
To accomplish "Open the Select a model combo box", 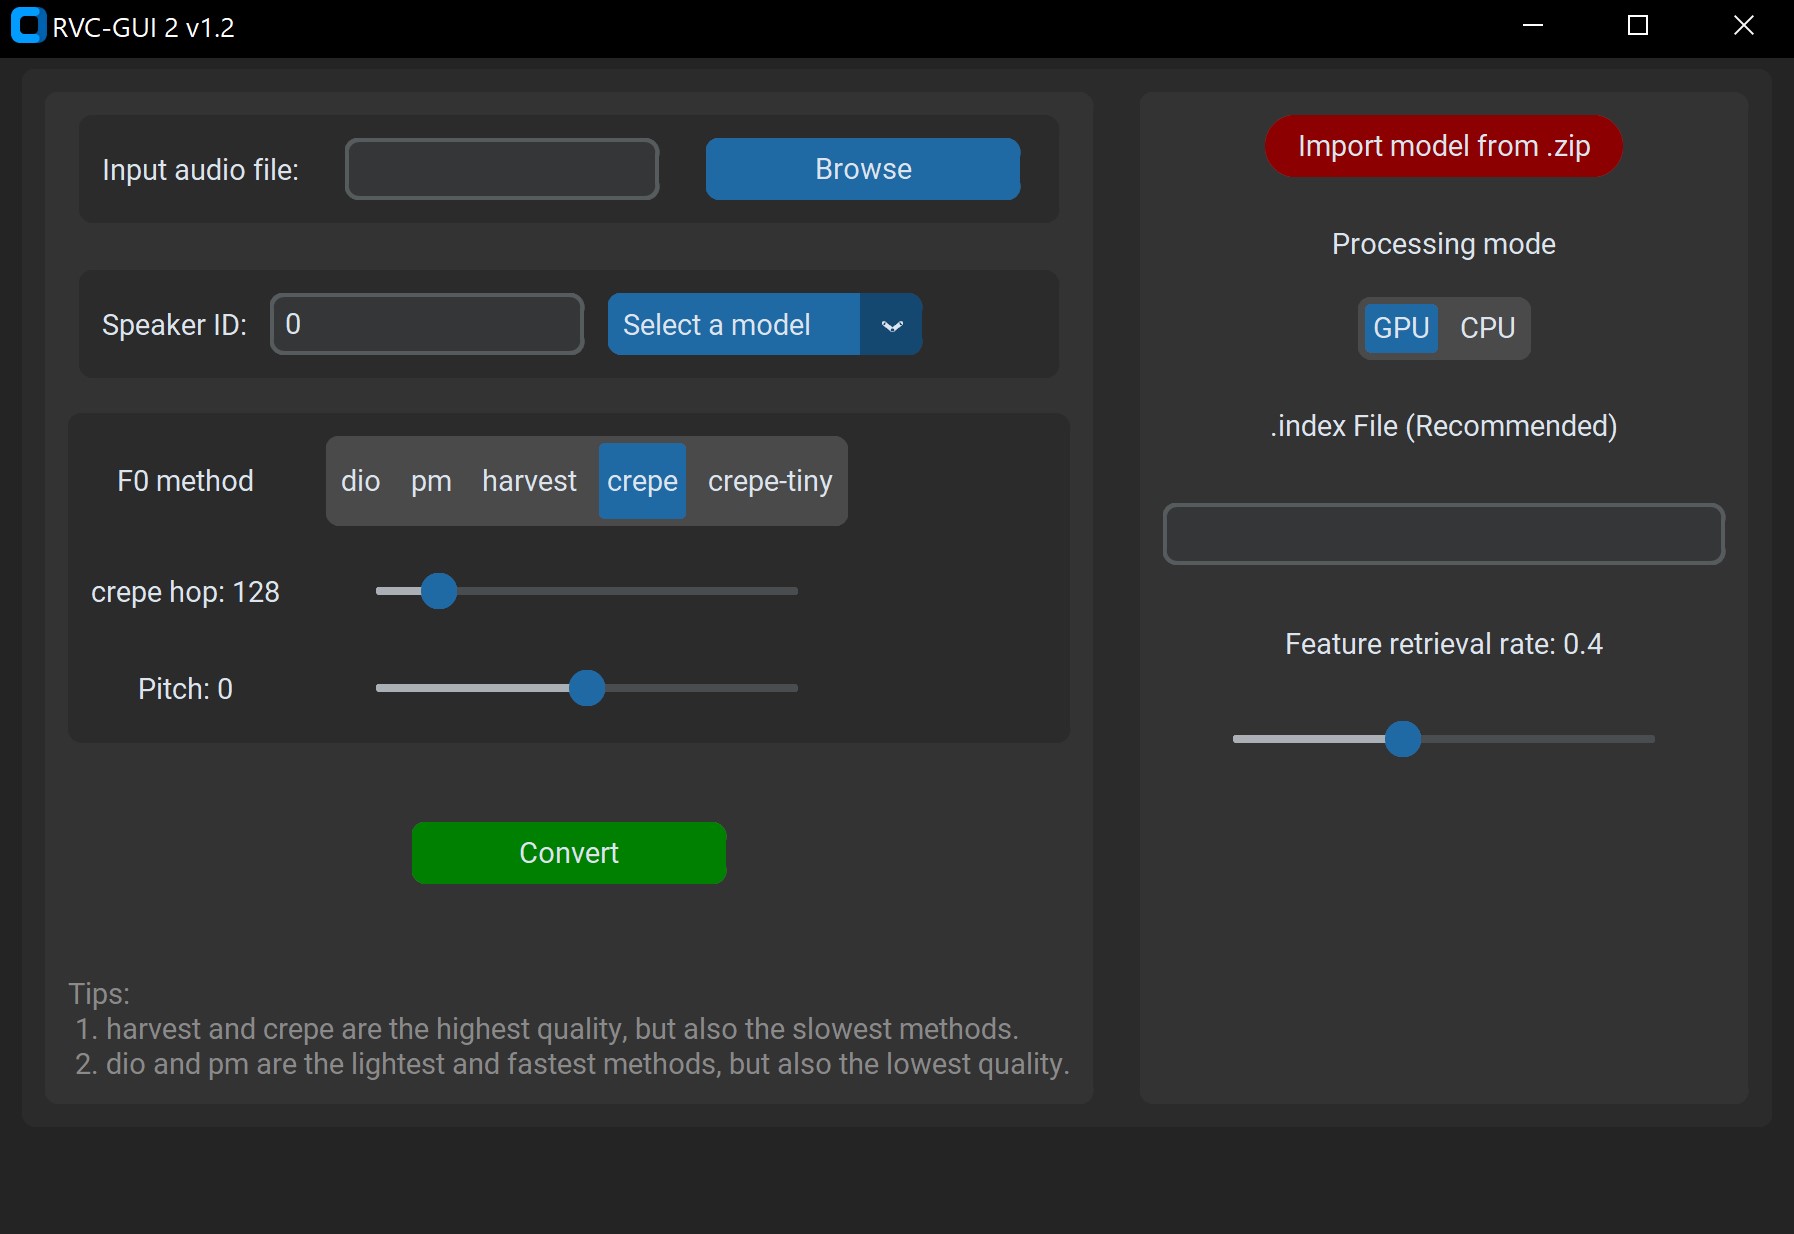I will 733,325.
